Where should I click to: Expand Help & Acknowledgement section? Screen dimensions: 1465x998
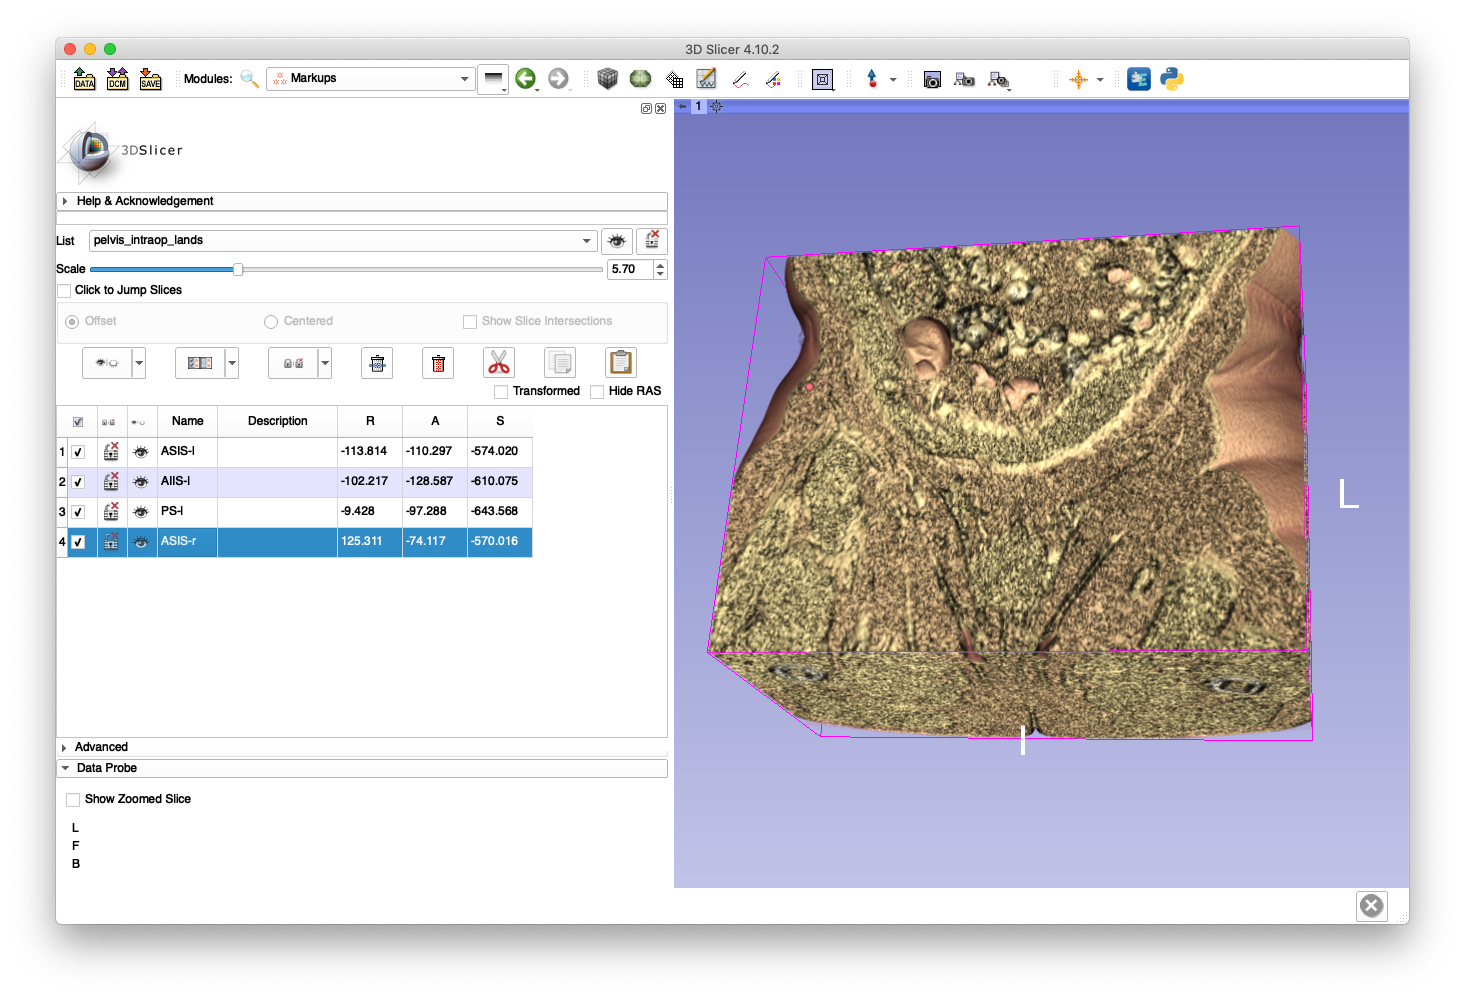pos(144,201)
